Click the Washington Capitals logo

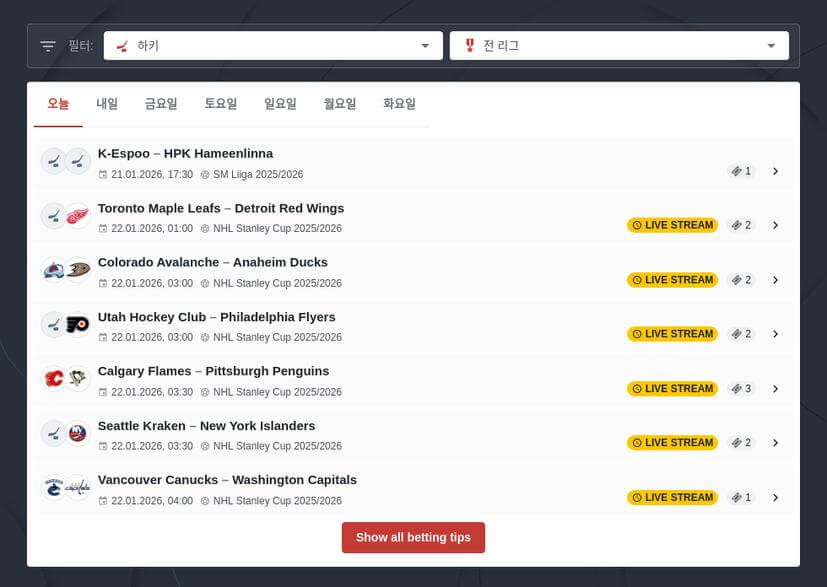tap(78, 488)
